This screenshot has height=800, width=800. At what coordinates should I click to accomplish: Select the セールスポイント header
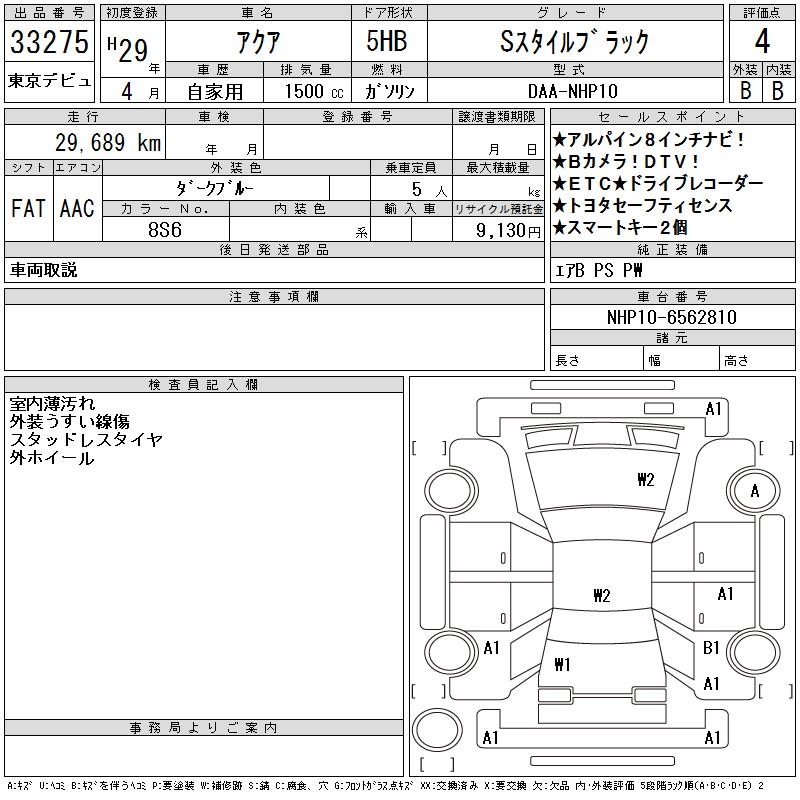tap(672, 116)
